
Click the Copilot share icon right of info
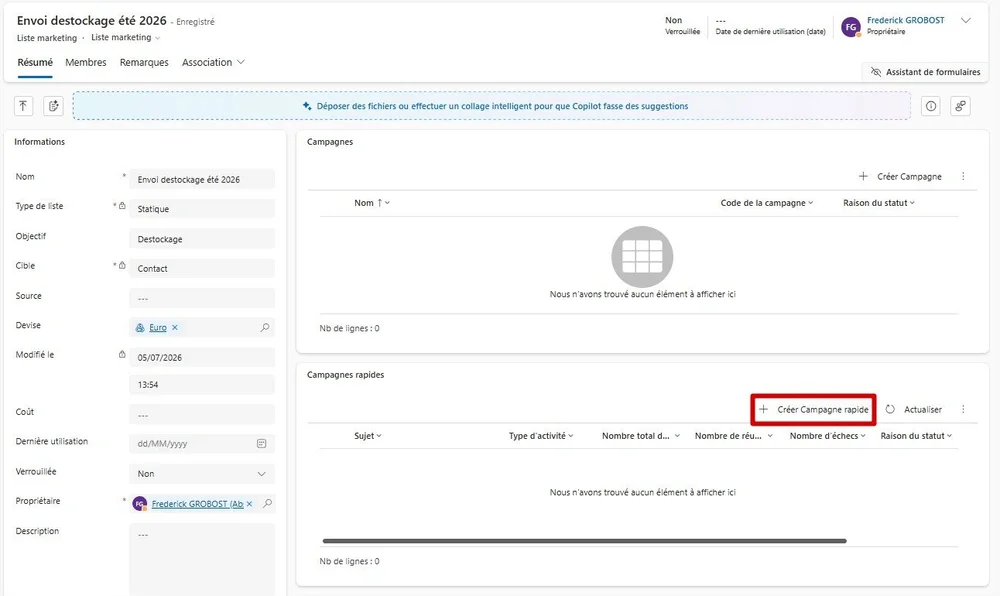[x=960, y=106]
